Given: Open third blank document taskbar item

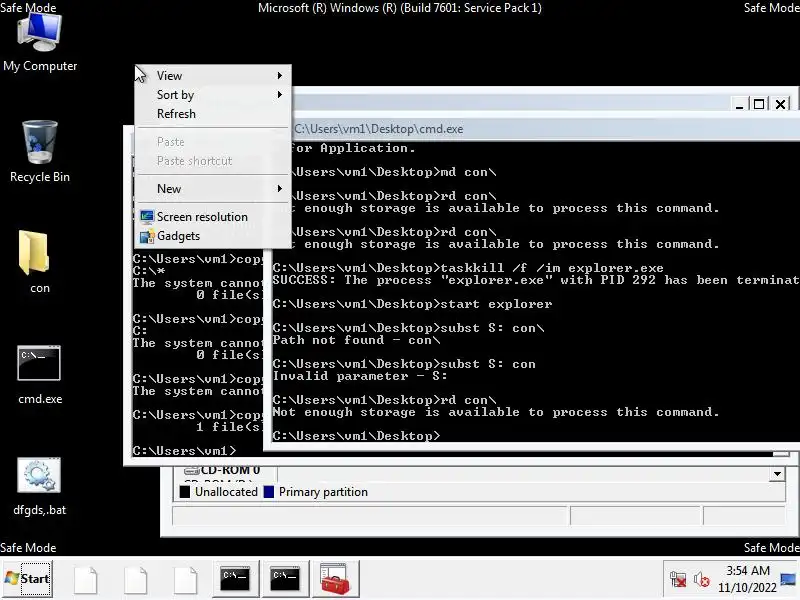Looking at the screenshot, I should click(185, 579).
